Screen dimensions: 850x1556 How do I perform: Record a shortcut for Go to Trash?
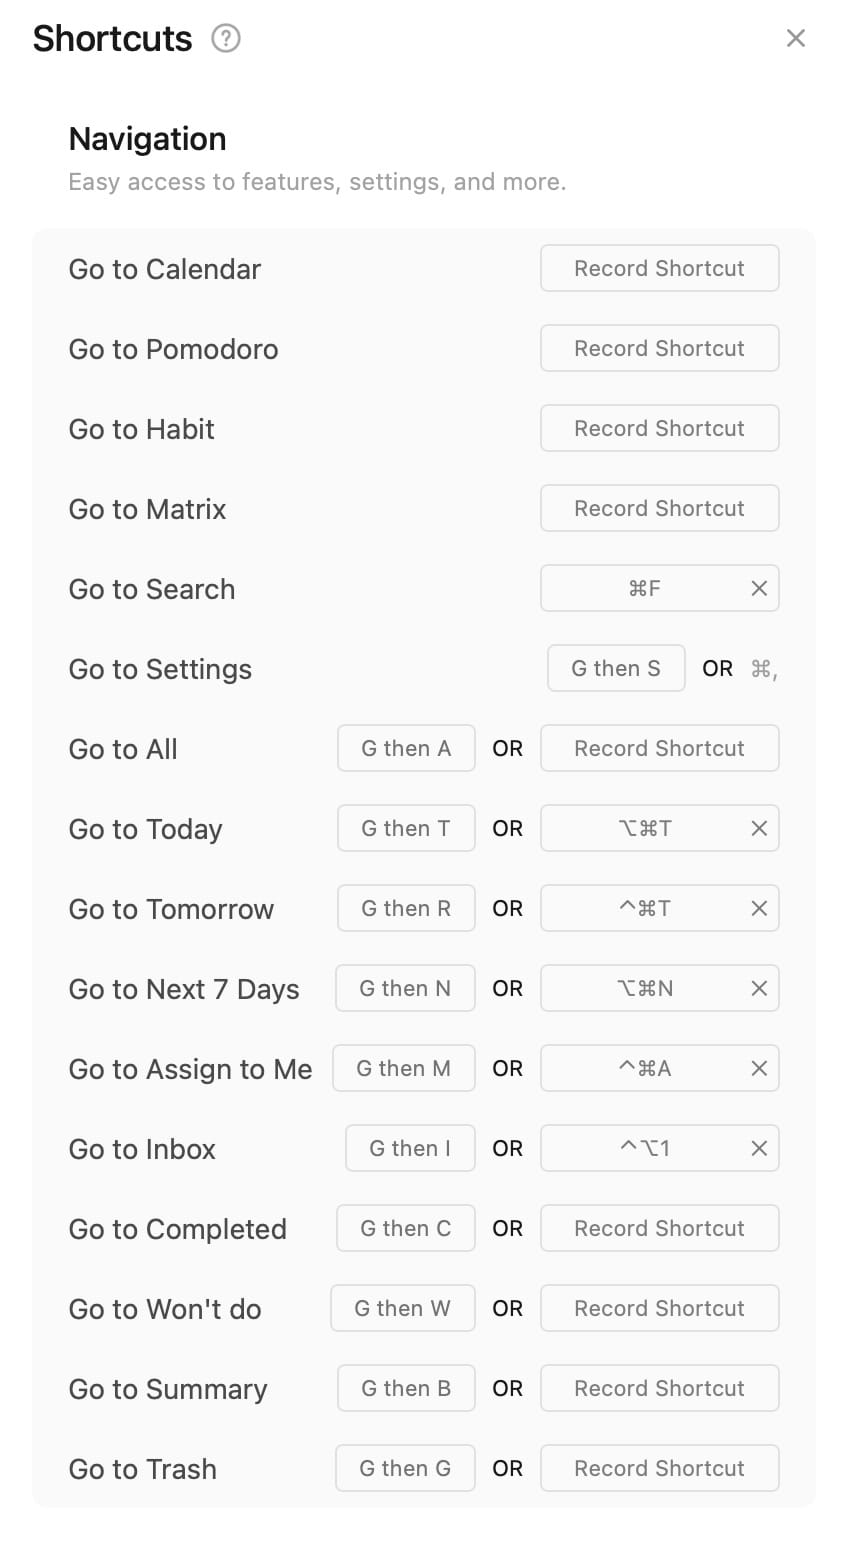(x=659, y=1469)
